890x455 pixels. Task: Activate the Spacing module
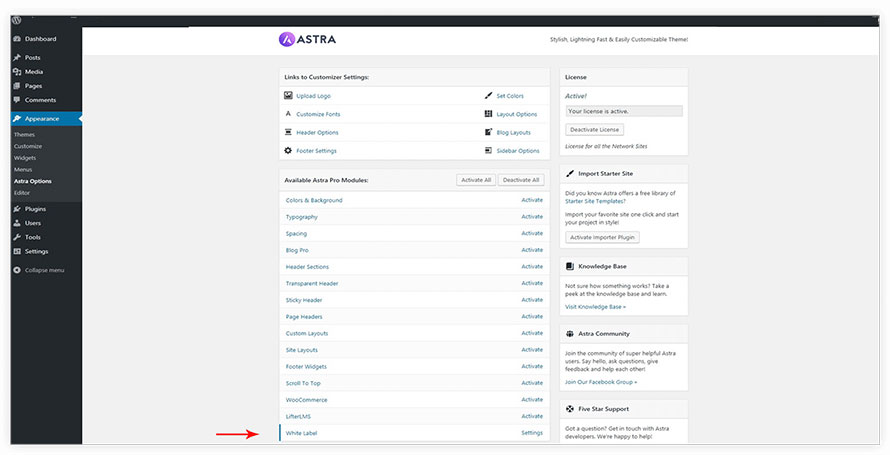(532, 233)
